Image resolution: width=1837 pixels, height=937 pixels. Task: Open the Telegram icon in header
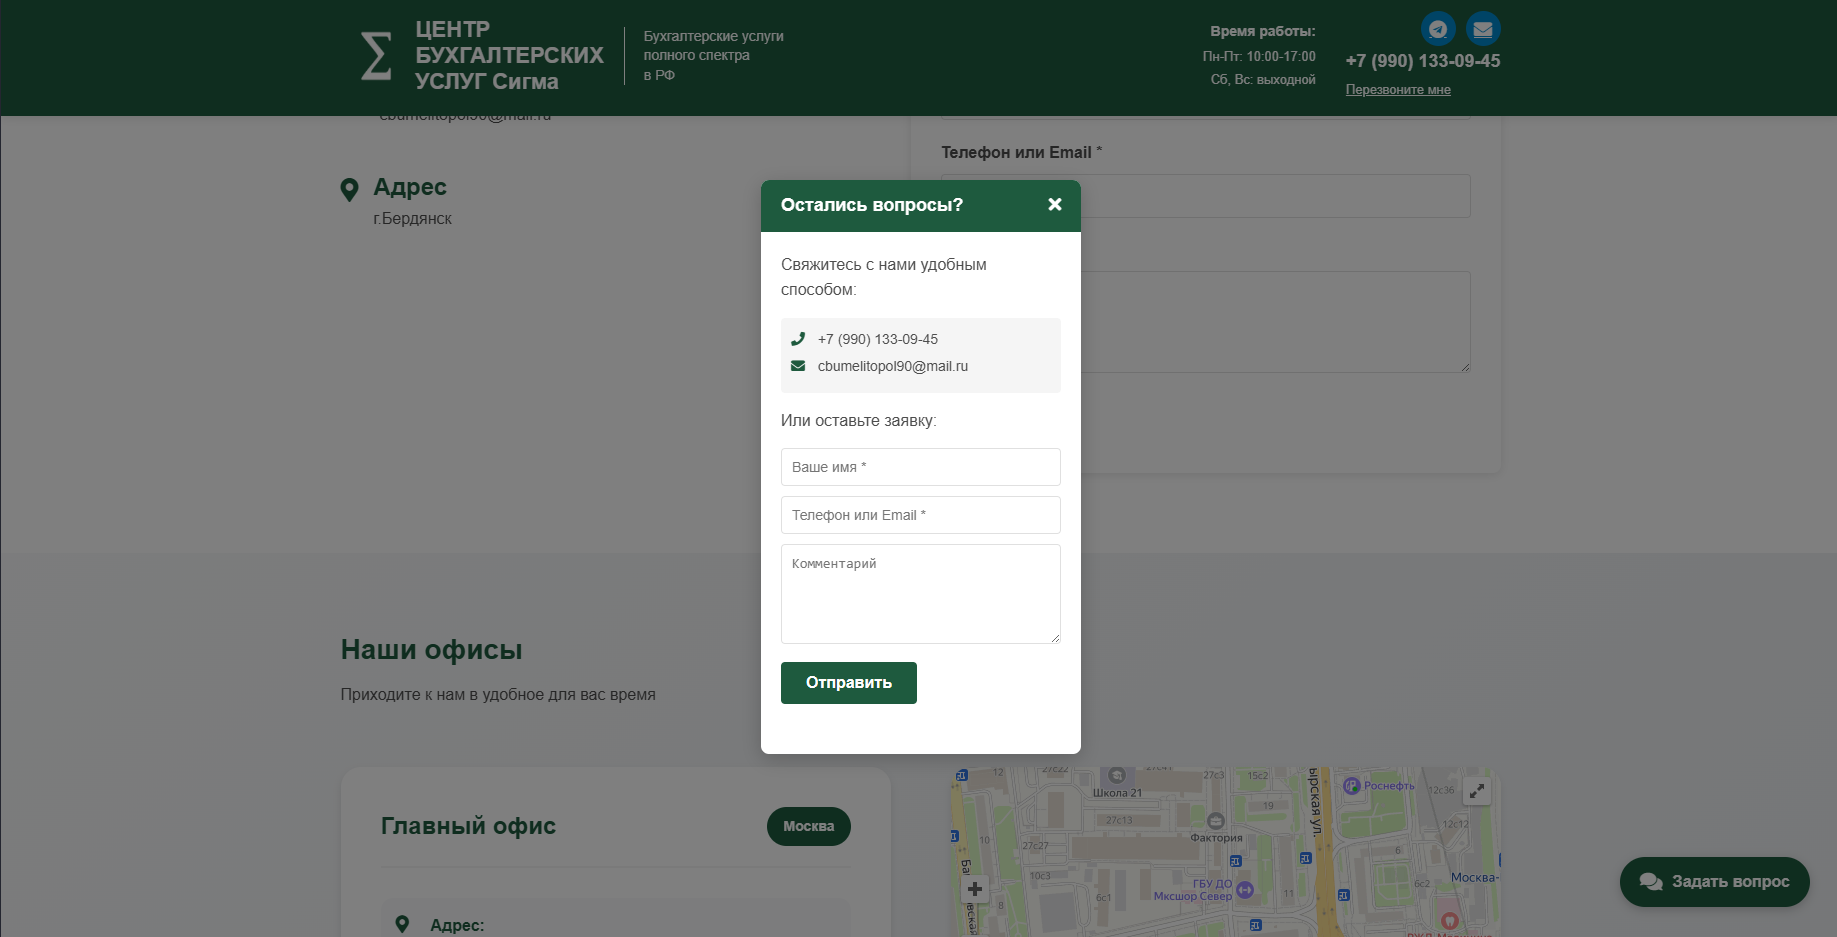[1438, 29]
